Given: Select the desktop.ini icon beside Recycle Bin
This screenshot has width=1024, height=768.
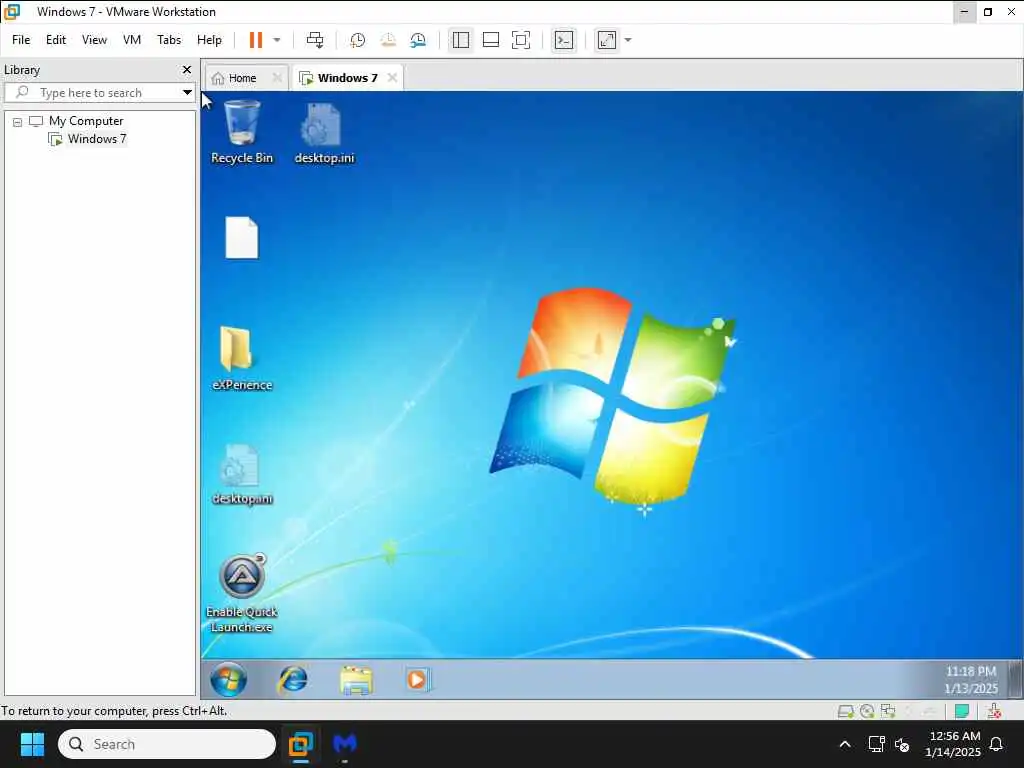Looking at the screenshot, I should [324, 133].
